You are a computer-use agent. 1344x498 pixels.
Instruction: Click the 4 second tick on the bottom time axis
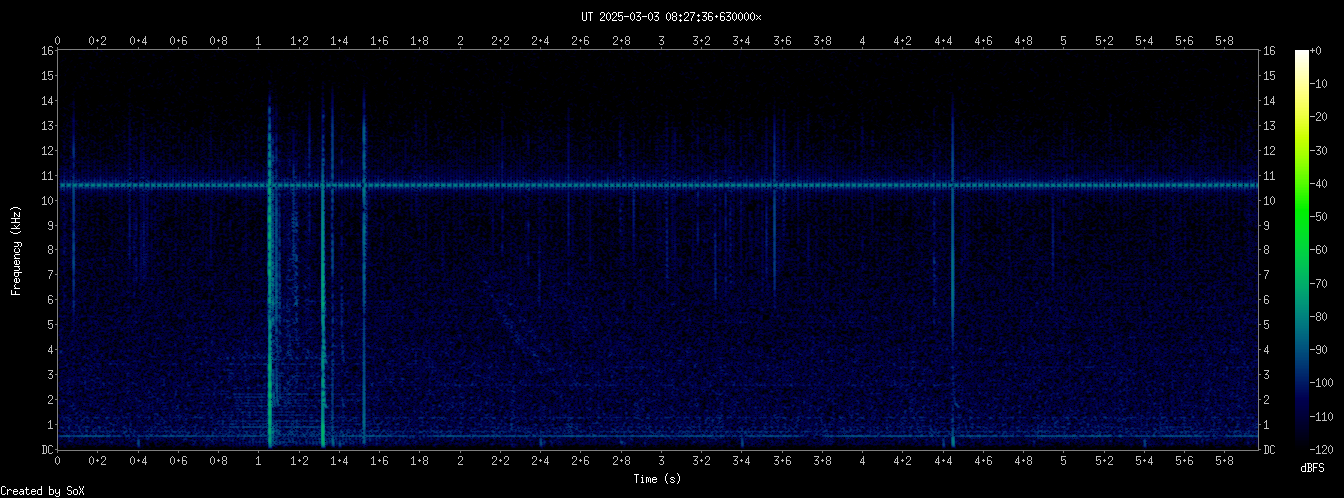(863, 461)
